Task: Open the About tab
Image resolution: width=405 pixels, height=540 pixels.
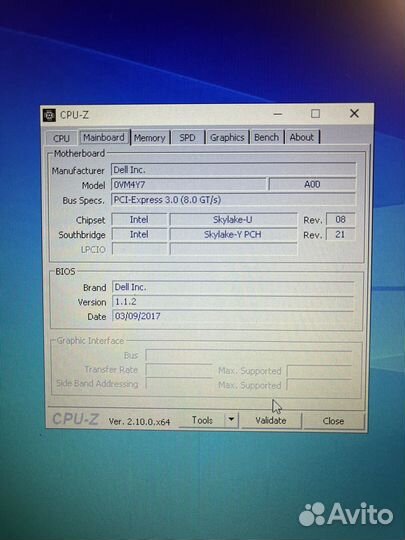Action: (302, 137)
